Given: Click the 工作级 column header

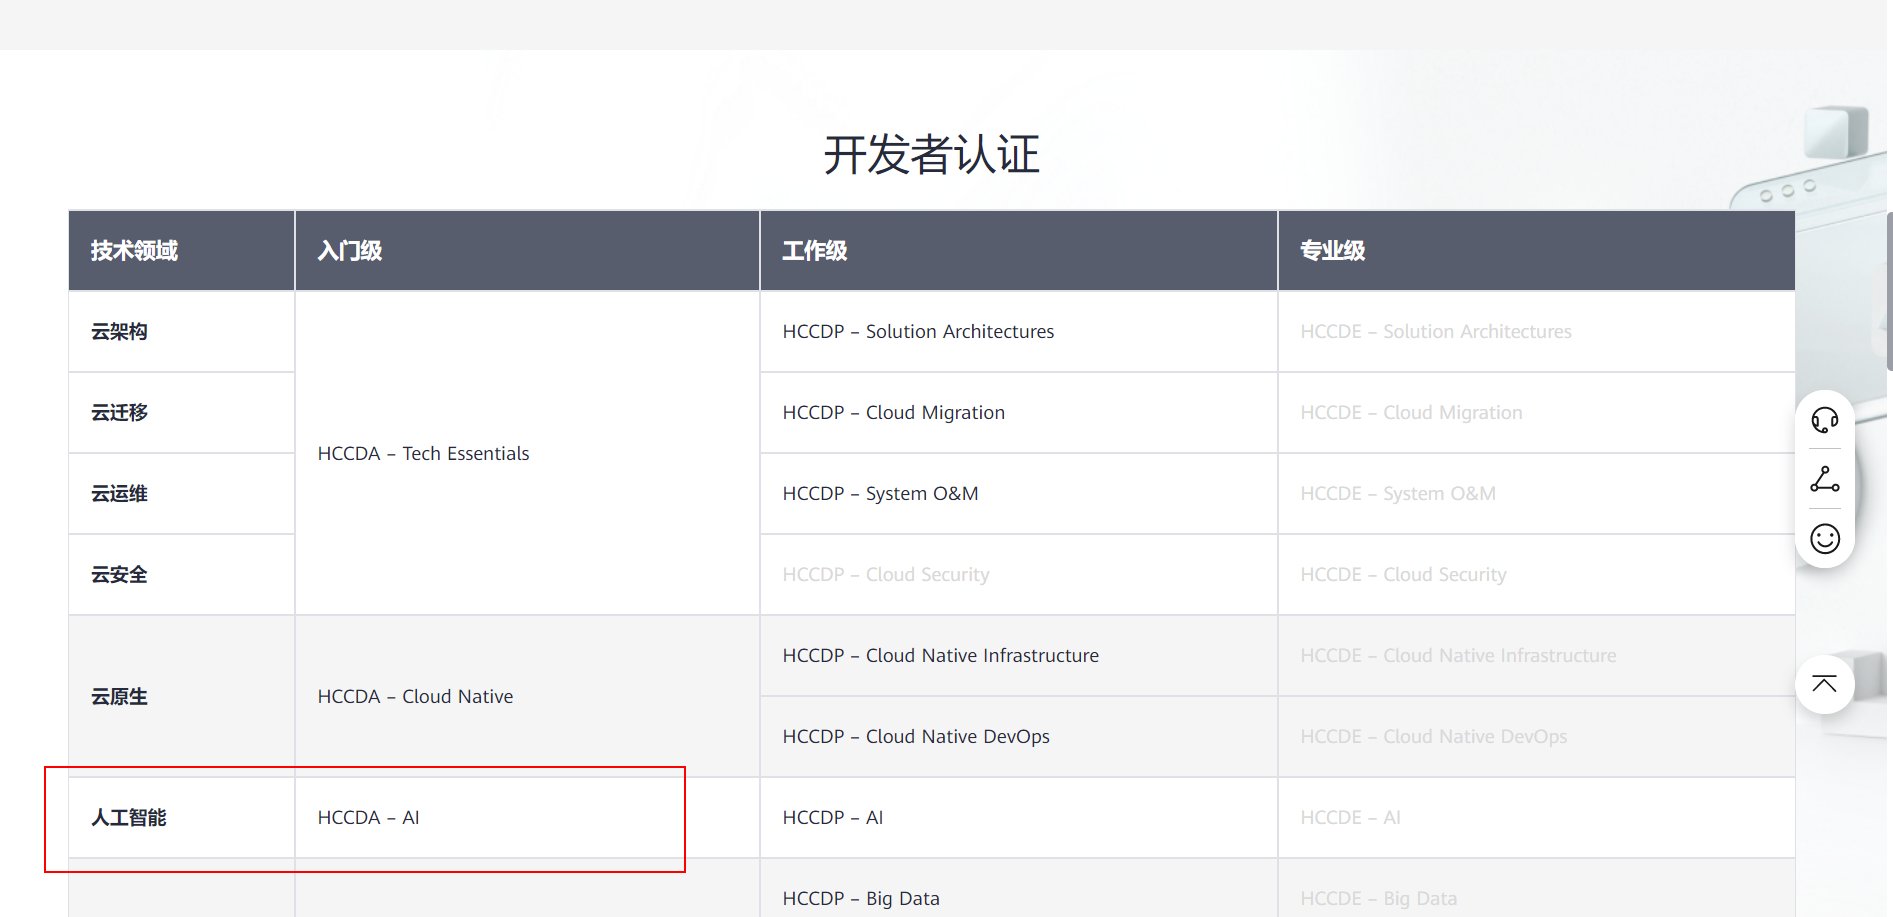Looking at the screenshot, I should (x=815, y=251).
